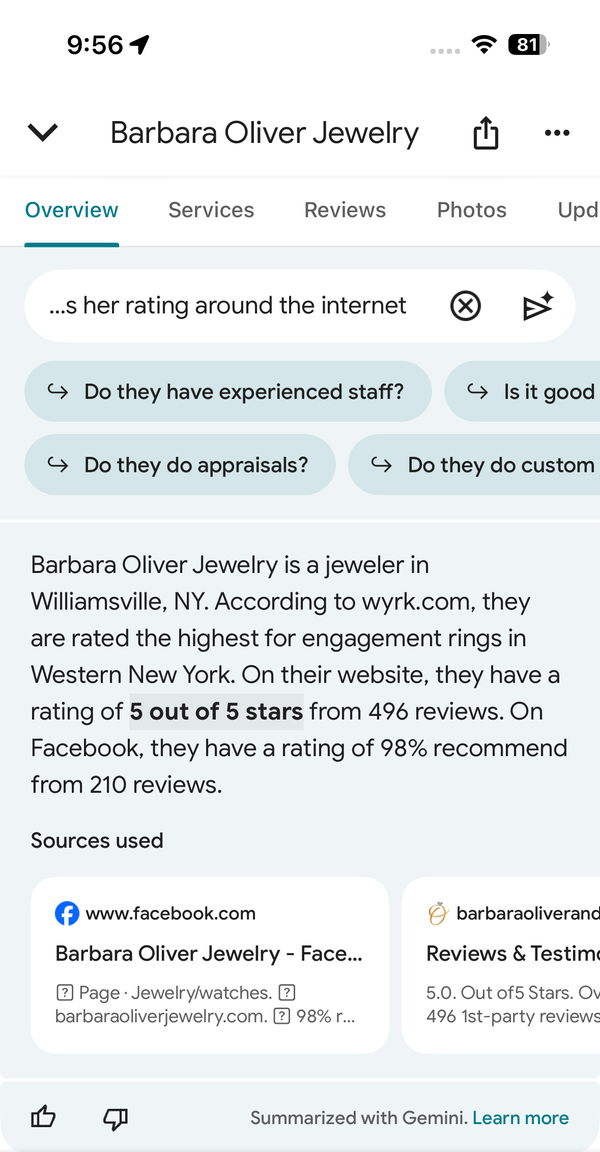Tap the "Is it good" suggestion chip
Screen dimensions: 600x1152
click(x=522, y=392)
